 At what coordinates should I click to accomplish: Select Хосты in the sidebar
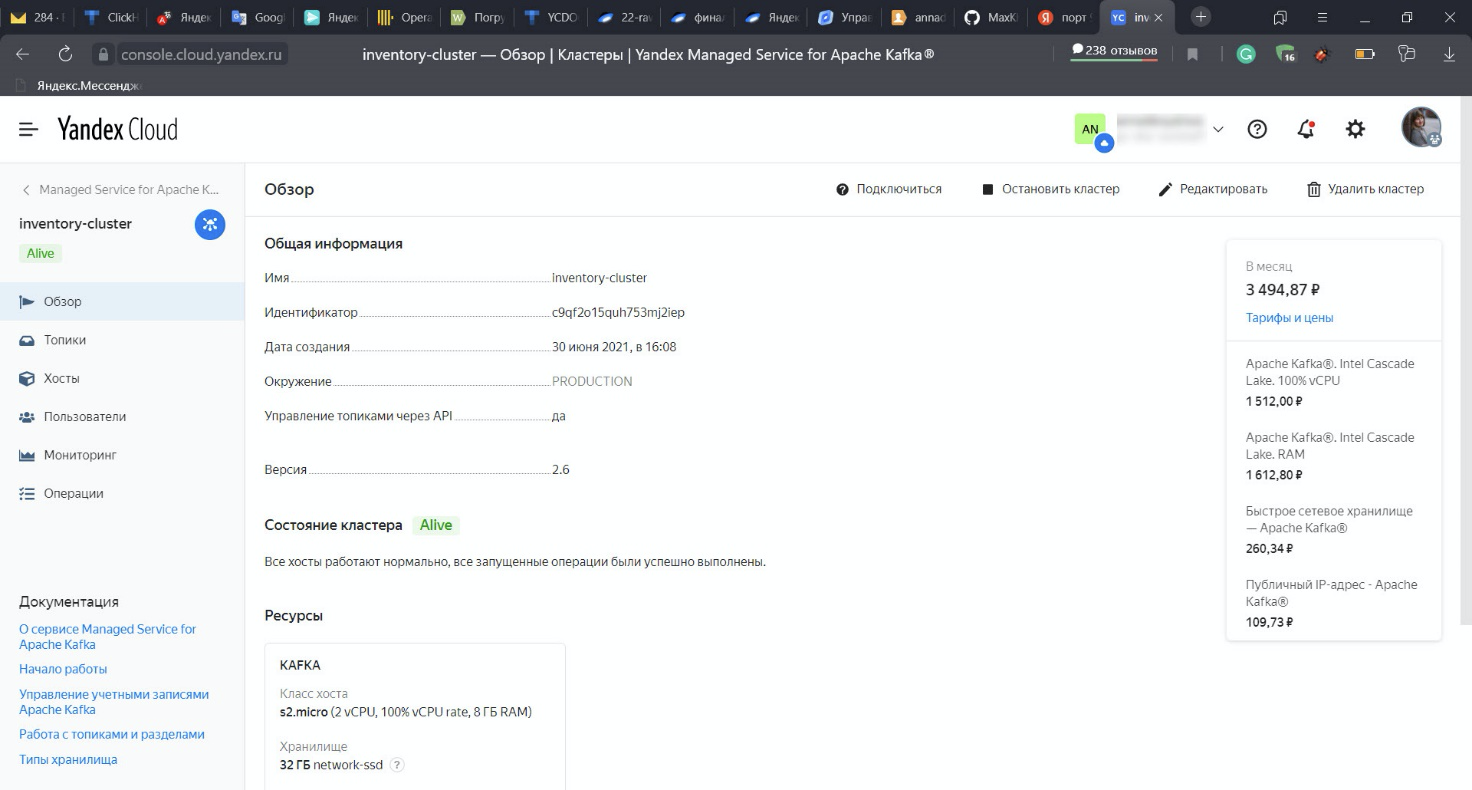[x=122, y=378]
